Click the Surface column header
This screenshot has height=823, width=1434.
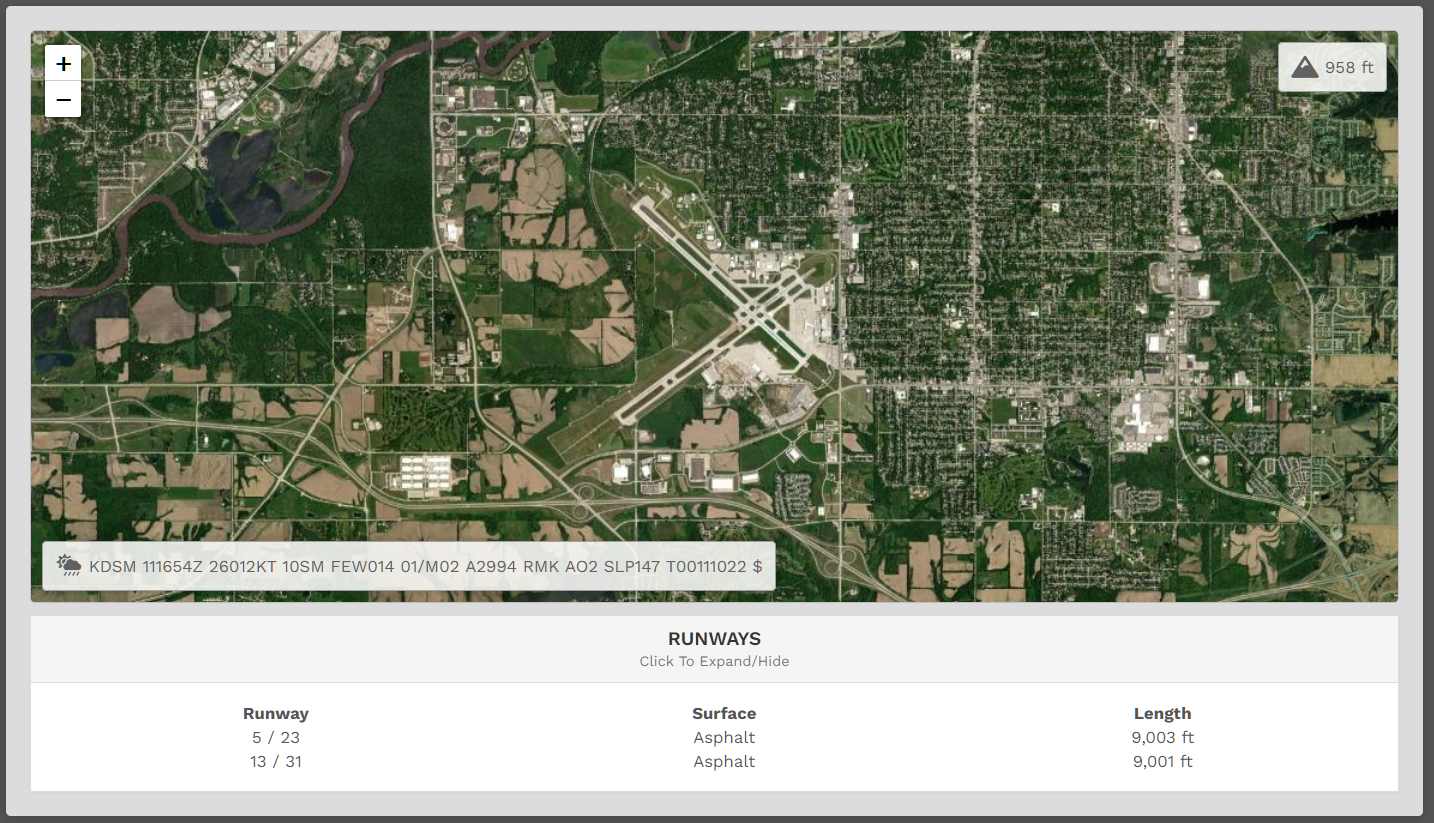tap(724, 714)
